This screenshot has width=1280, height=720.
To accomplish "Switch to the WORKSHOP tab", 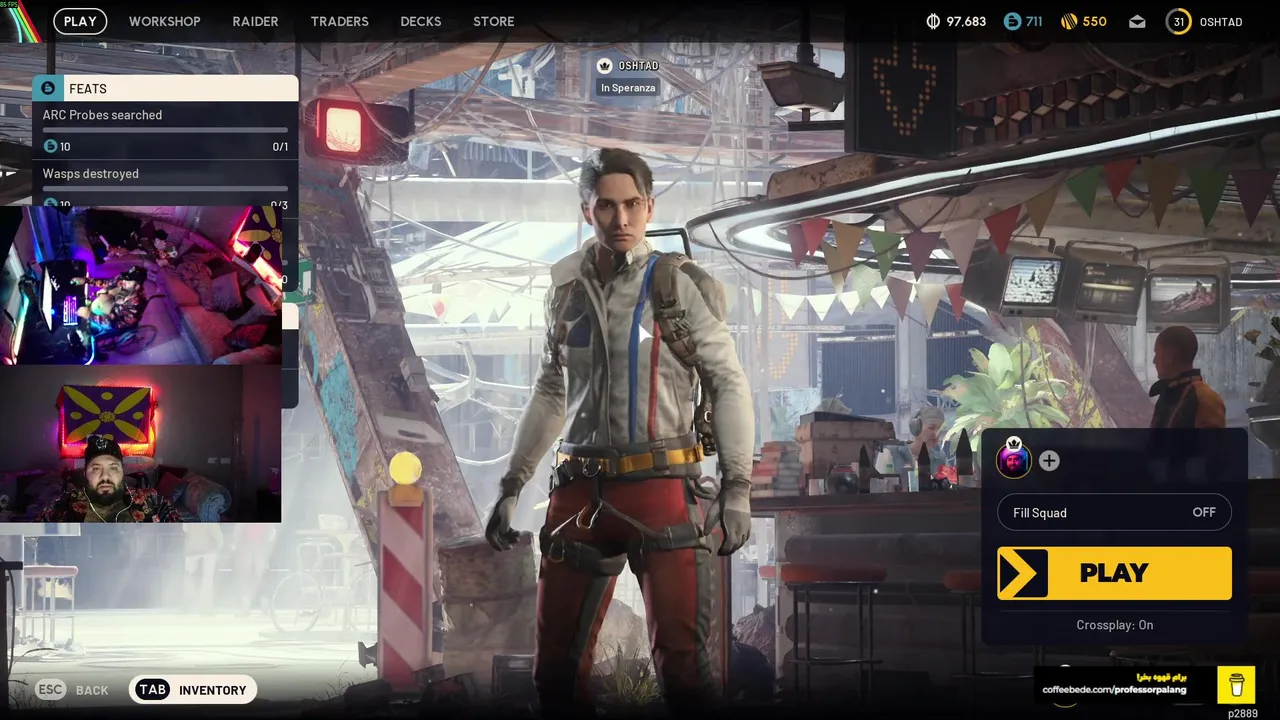I will pos(164,21).
